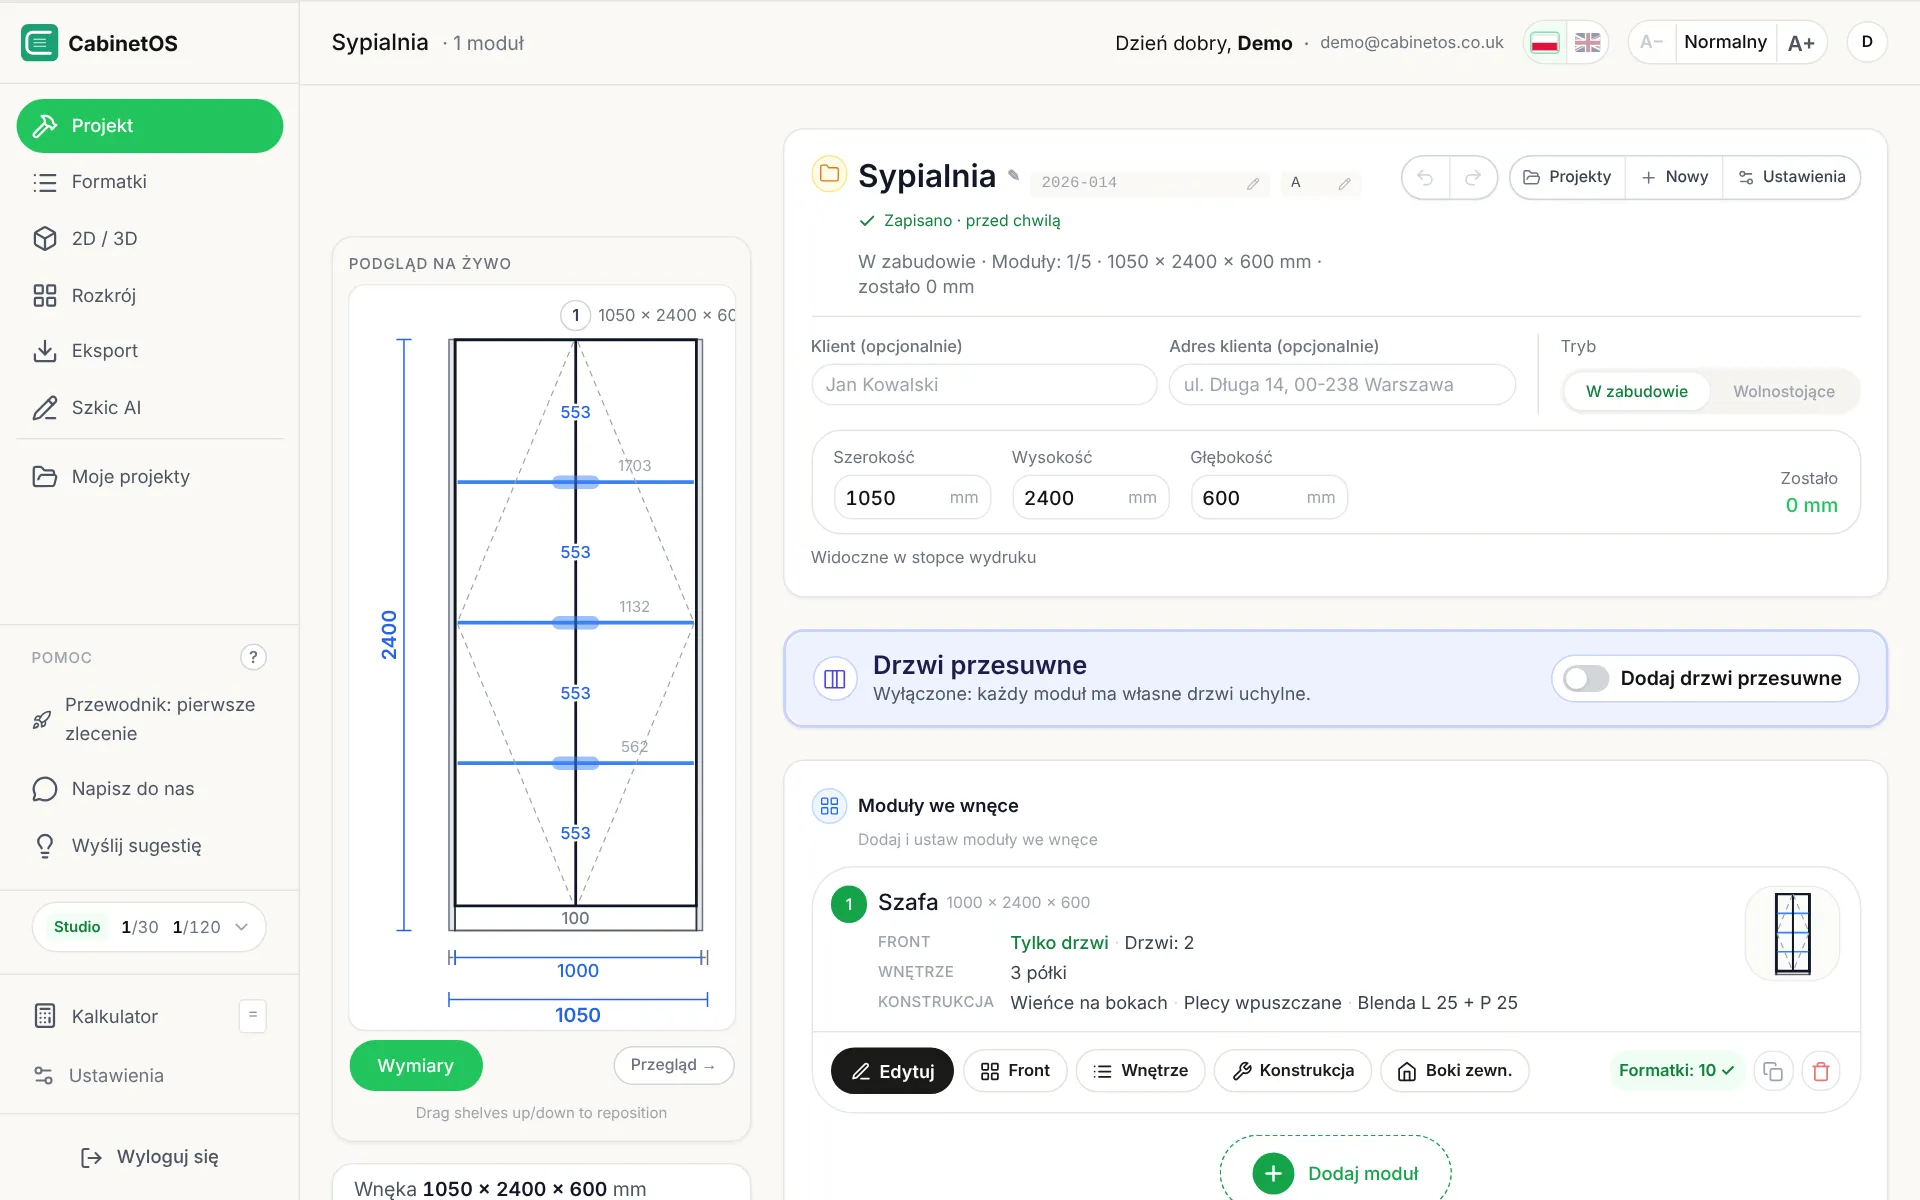Delete the Szafa module with trash icon
Viewport: 1920px width, 1200px height.
pos(1821,1071)
